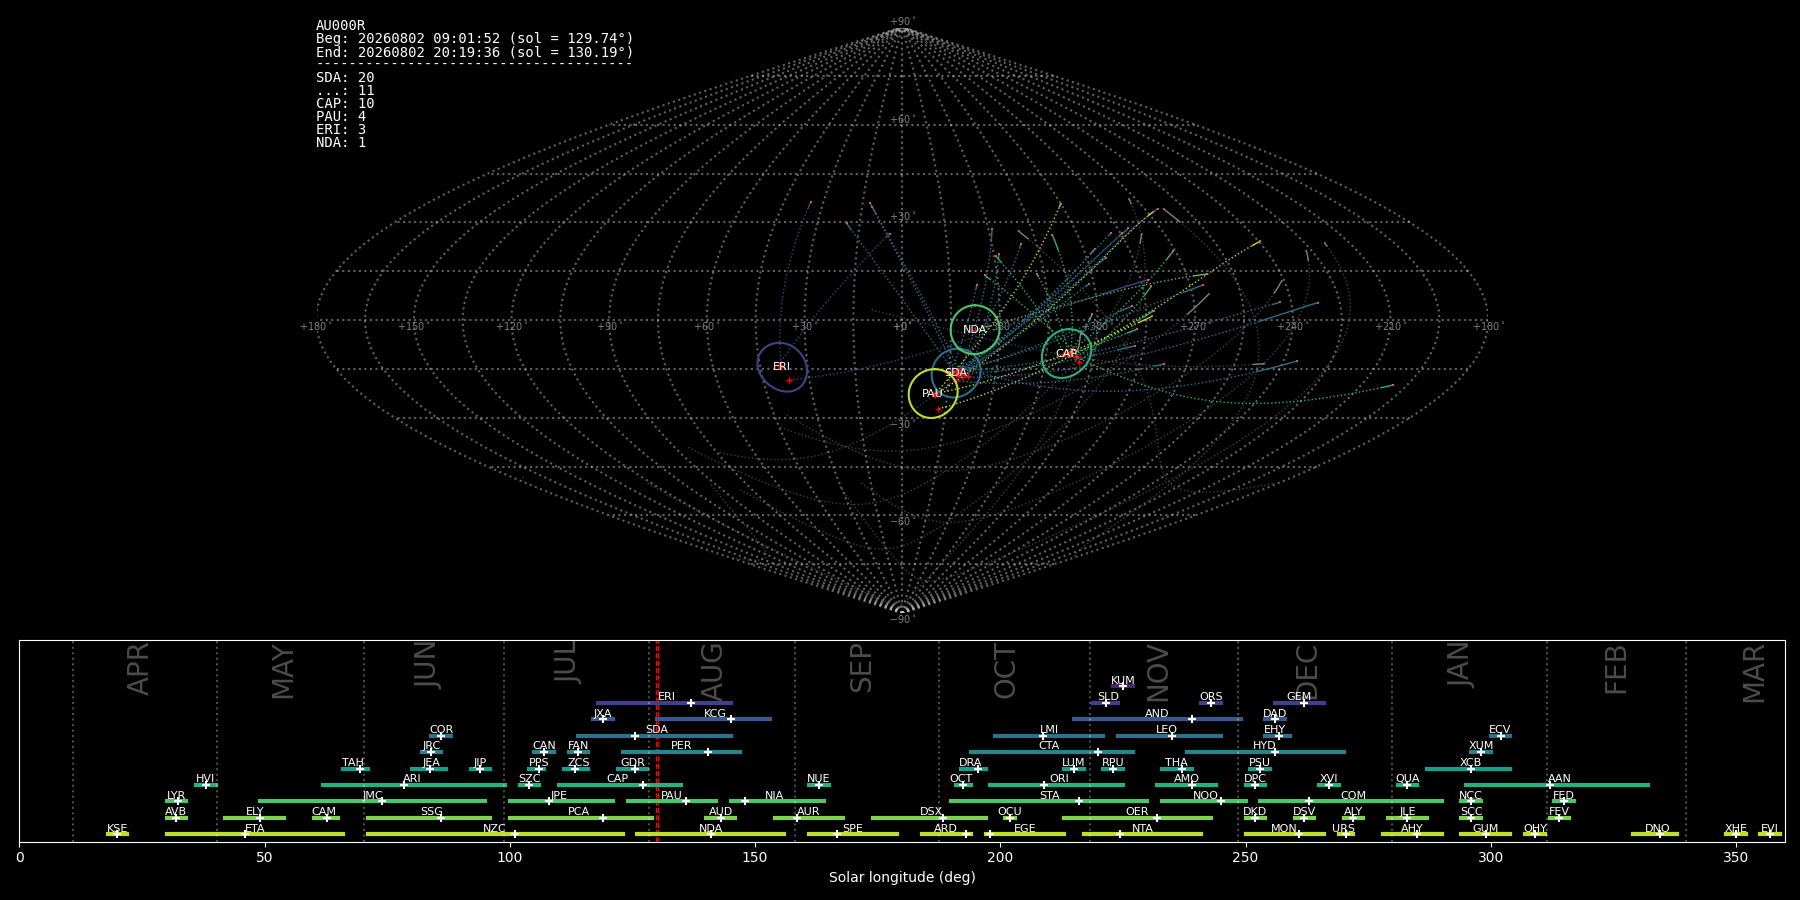Click the AUG month label
The image size is (1800, 900).
(x=712, y=671)
